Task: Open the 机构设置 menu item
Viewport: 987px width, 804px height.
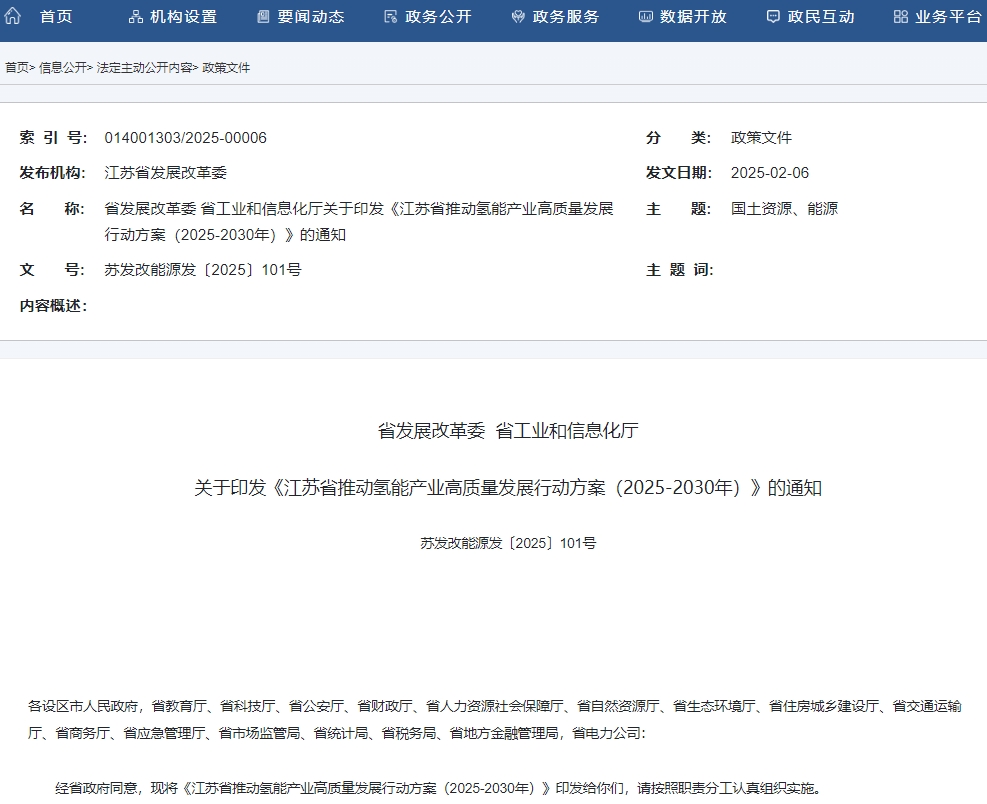Action: [x=182, y=15]
